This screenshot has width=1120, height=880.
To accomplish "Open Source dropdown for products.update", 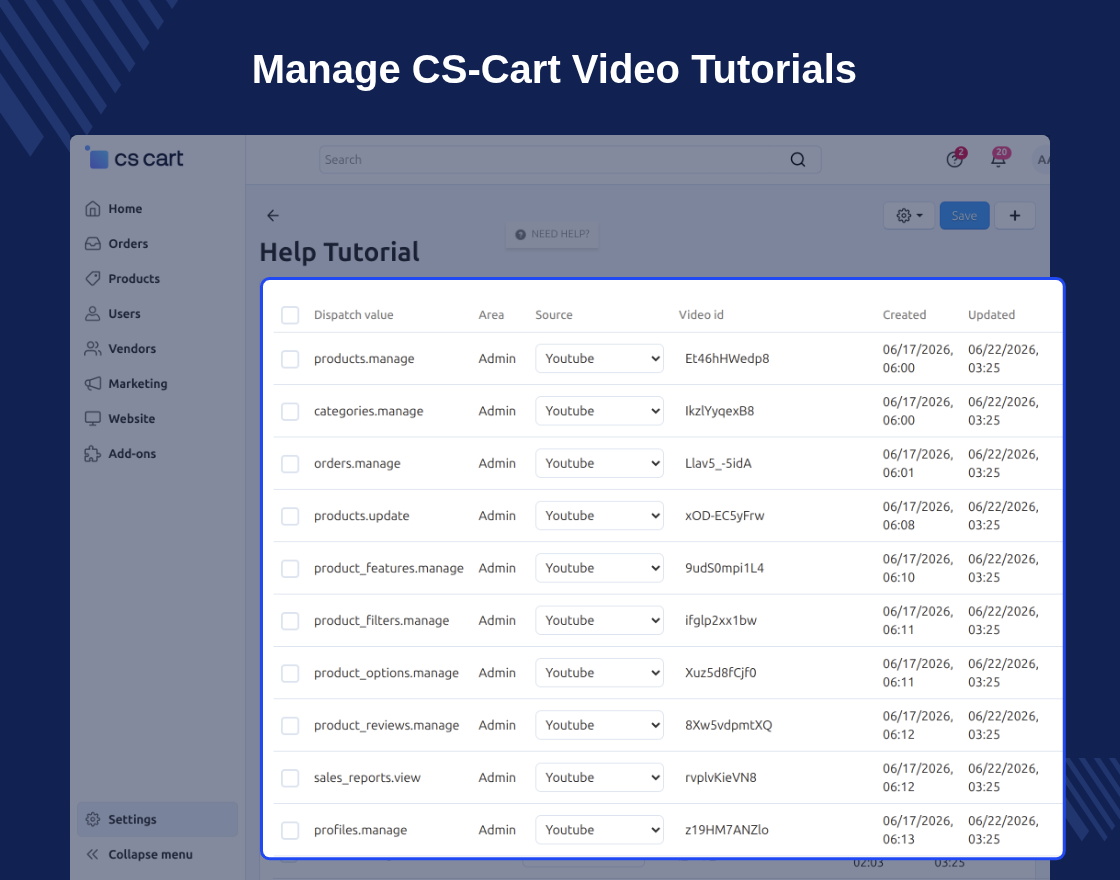I will 599,516.
